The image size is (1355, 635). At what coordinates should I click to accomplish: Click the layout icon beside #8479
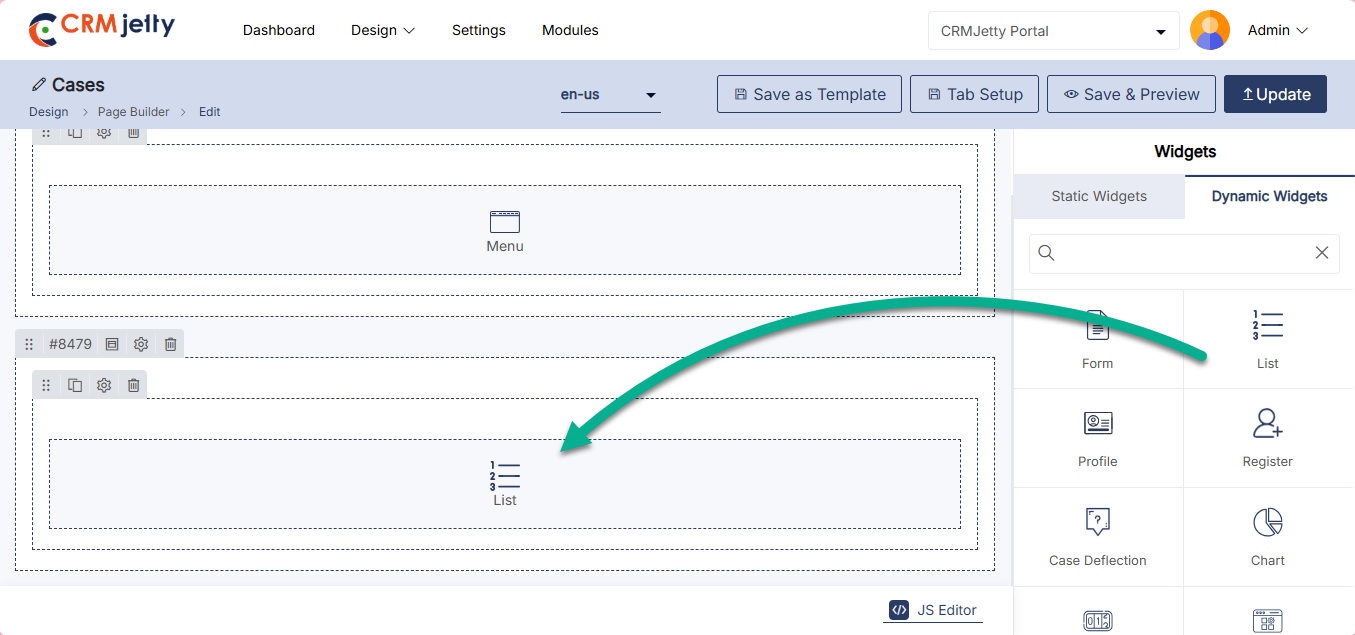pyautogui.click(x=112, y=344)
